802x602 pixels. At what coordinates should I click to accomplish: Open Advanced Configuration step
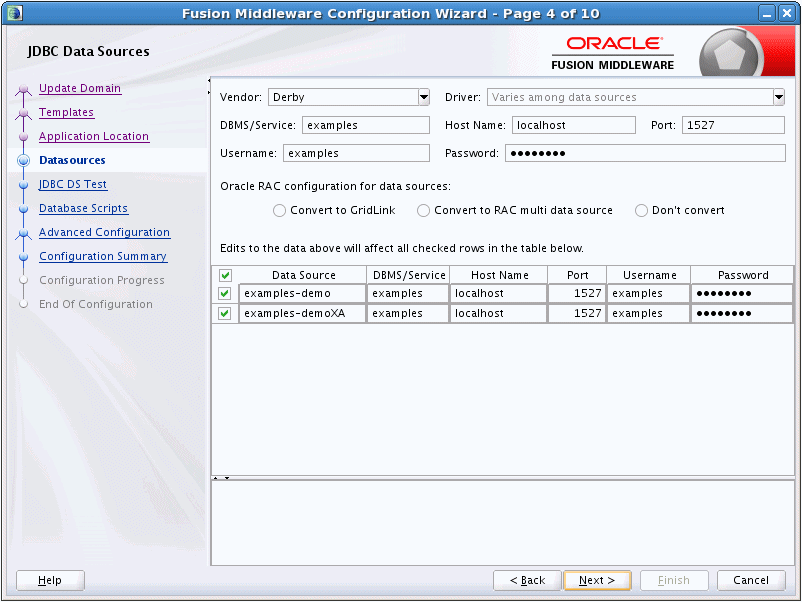click(x=104, y=233)
